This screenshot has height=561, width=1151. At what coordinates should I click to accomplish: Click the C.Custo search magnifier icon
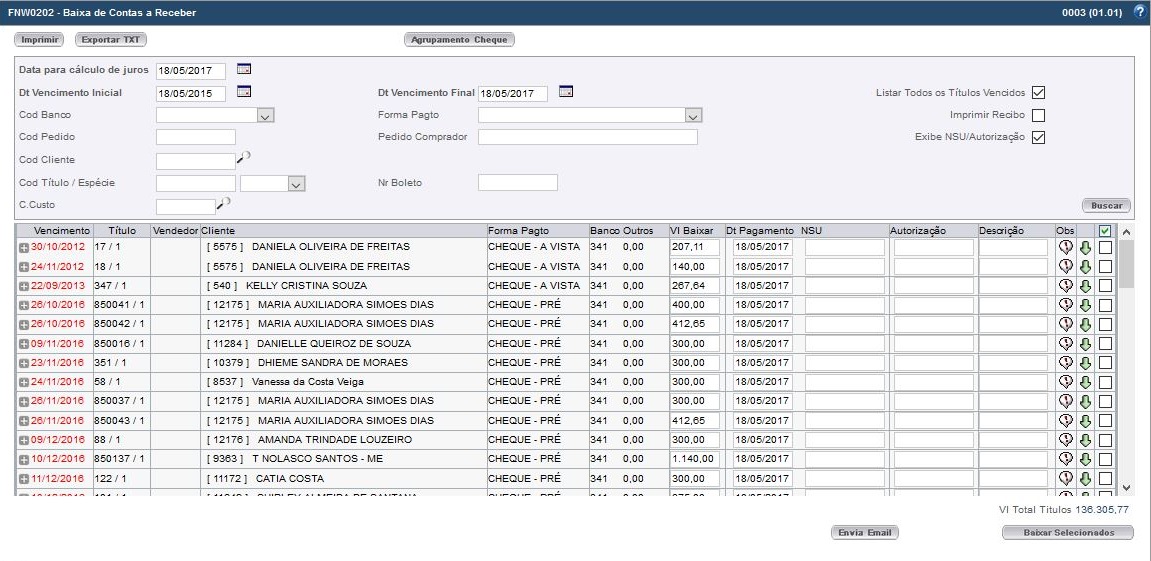coord(224,203)
